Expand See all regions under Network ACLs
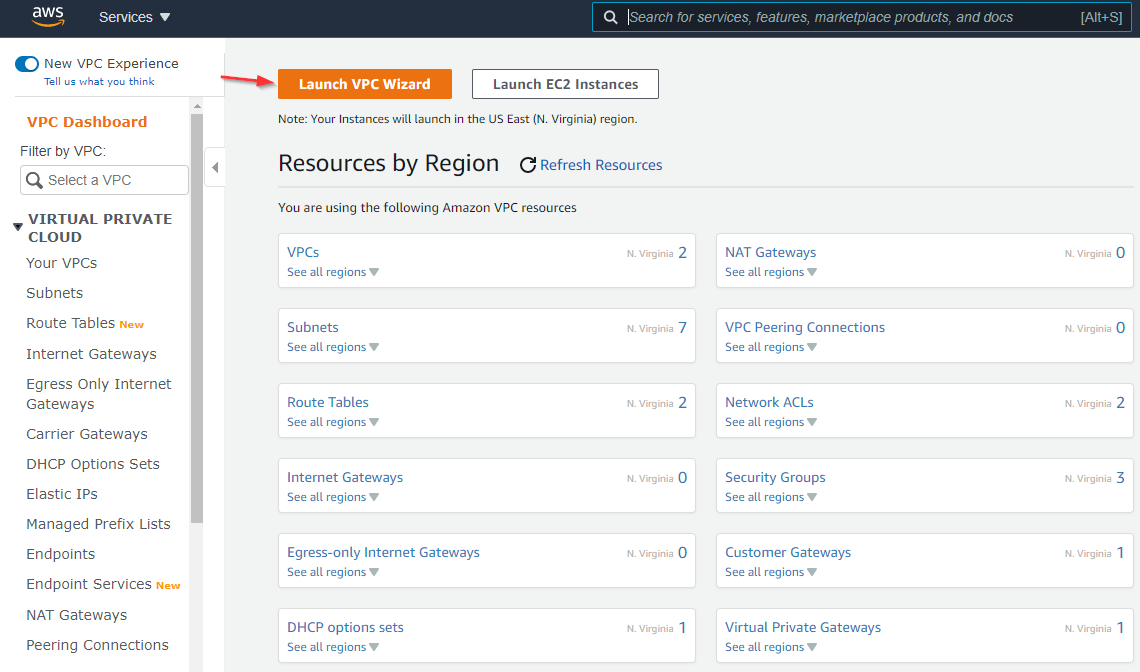 pyautogui.click(x=771, y=422)
